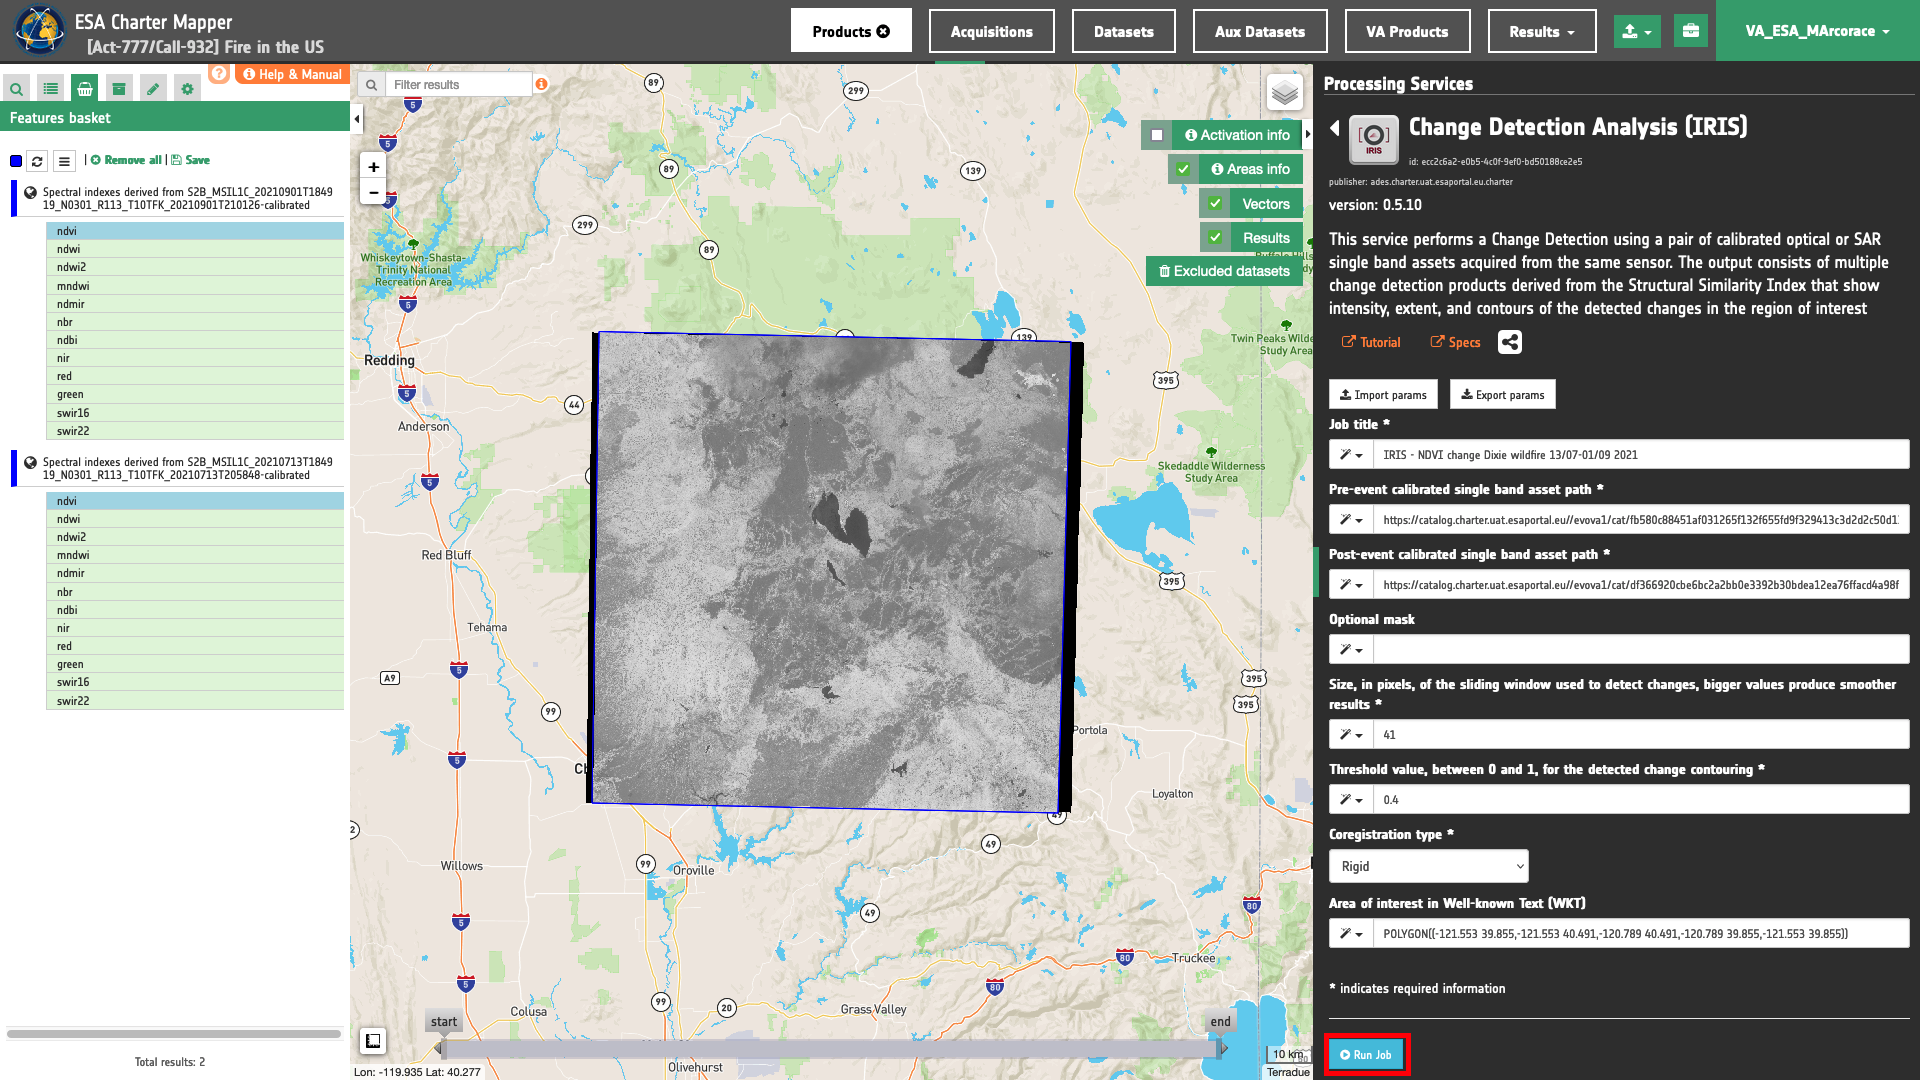Click the briefcase icon in top bar
1920x1080 pixels.
click(x=1691, y=31)
